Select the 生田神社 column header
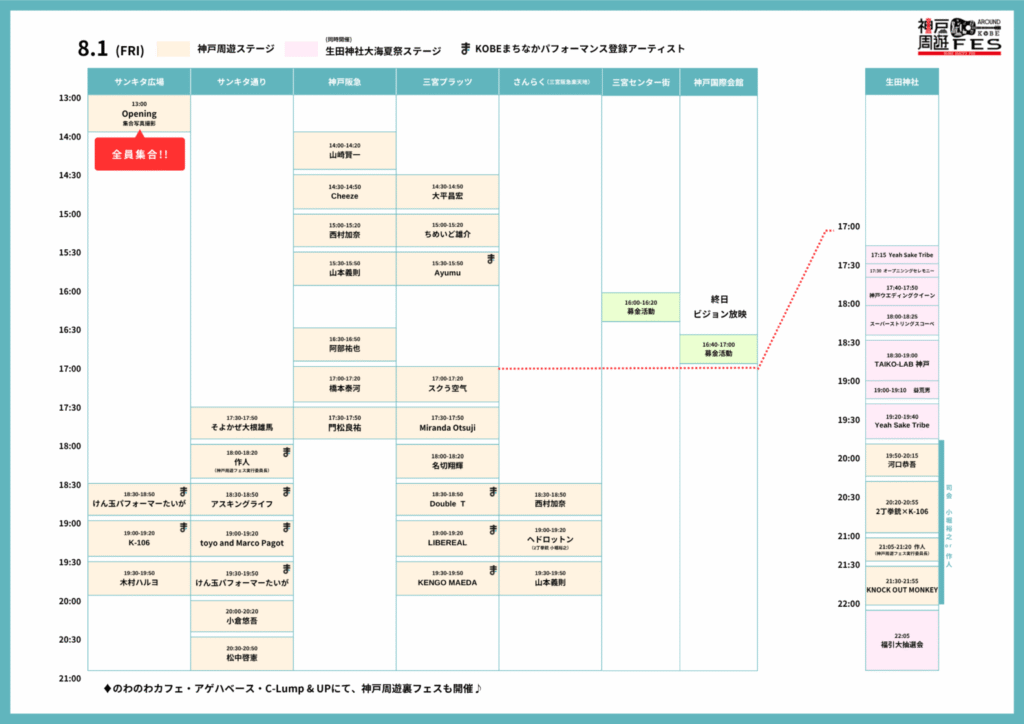1024x724 pixels. coord(901,81)
